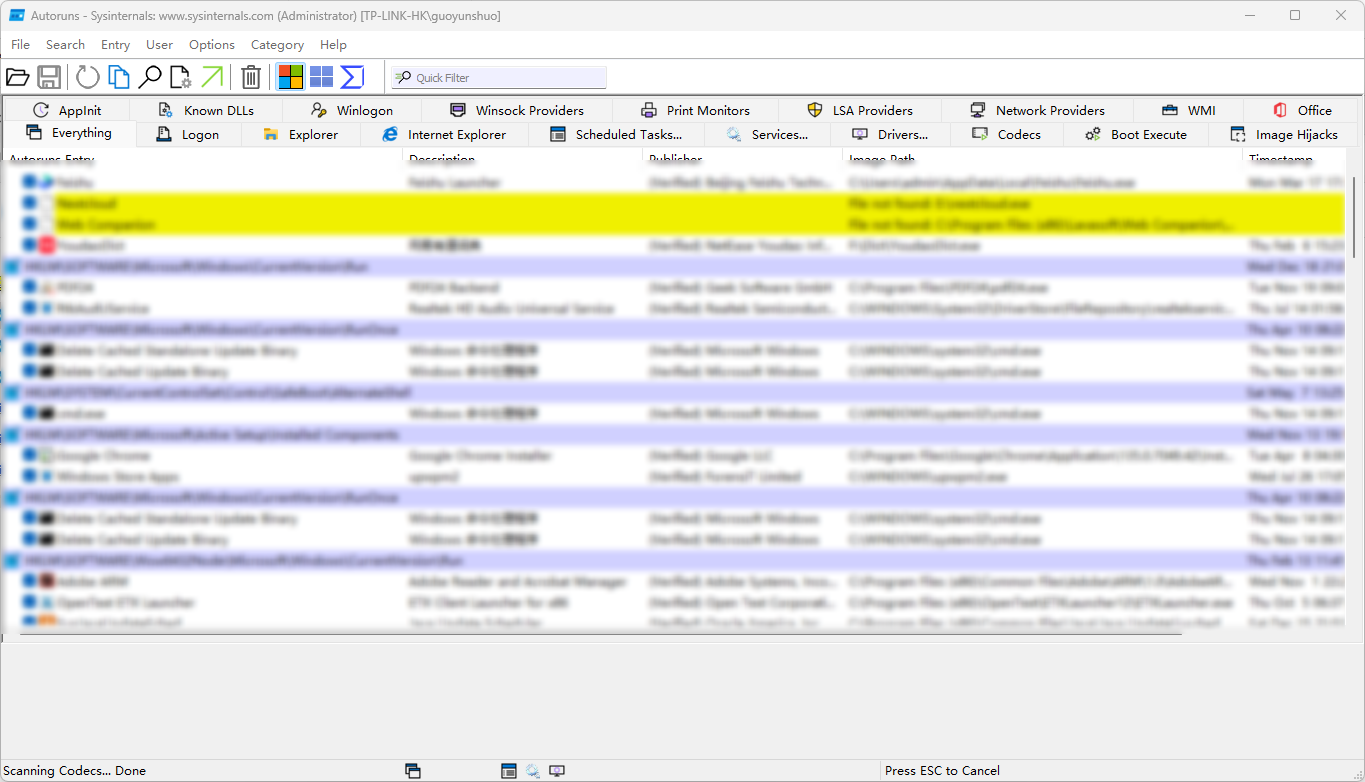Toggle the OpenText ETX Launcher checkbox
This screenshot has height=782, width=1365.
click(30, 602)
